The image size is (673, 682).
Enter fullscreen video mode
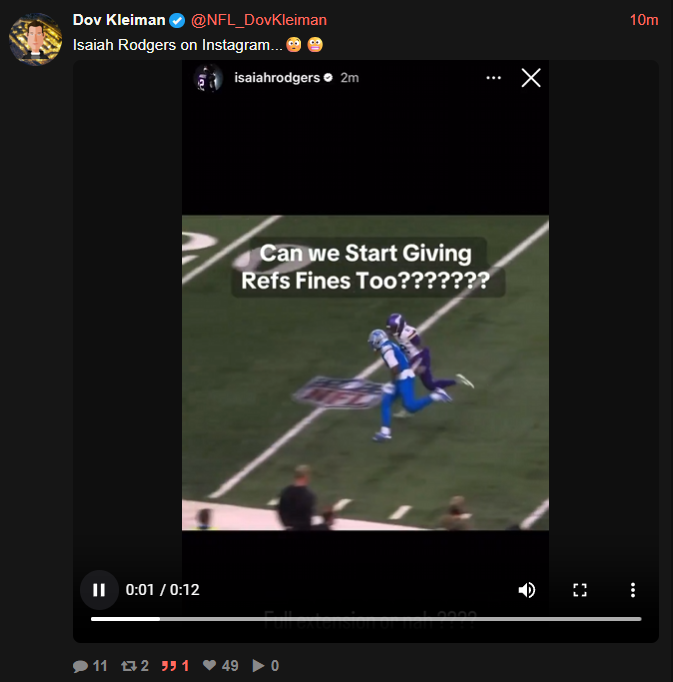(x=580, y=590)
